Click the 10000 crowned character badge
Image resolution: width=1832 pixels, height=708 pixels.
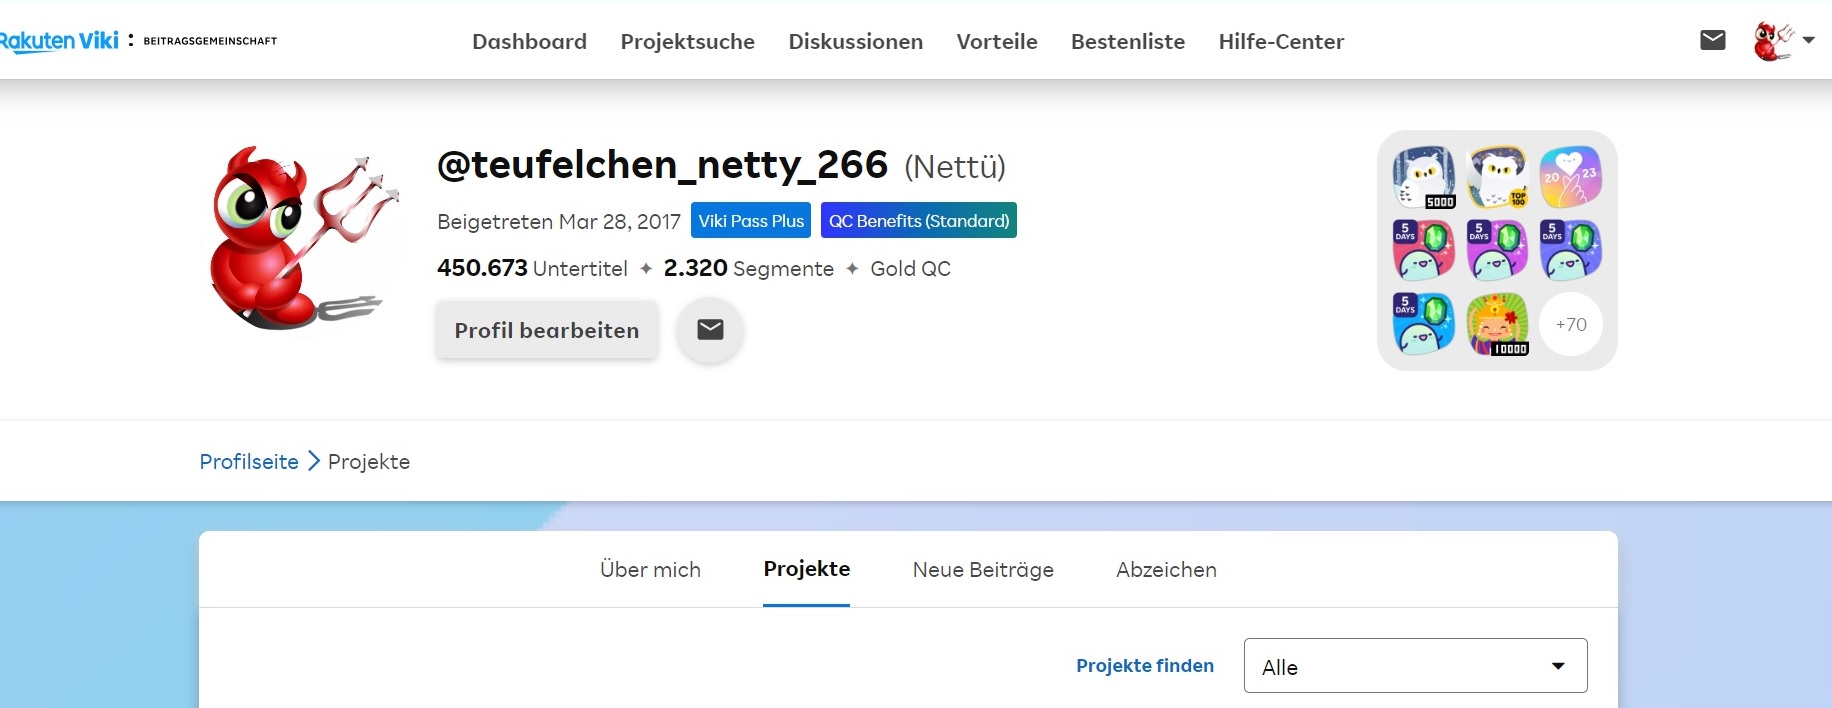(1497, 324)
